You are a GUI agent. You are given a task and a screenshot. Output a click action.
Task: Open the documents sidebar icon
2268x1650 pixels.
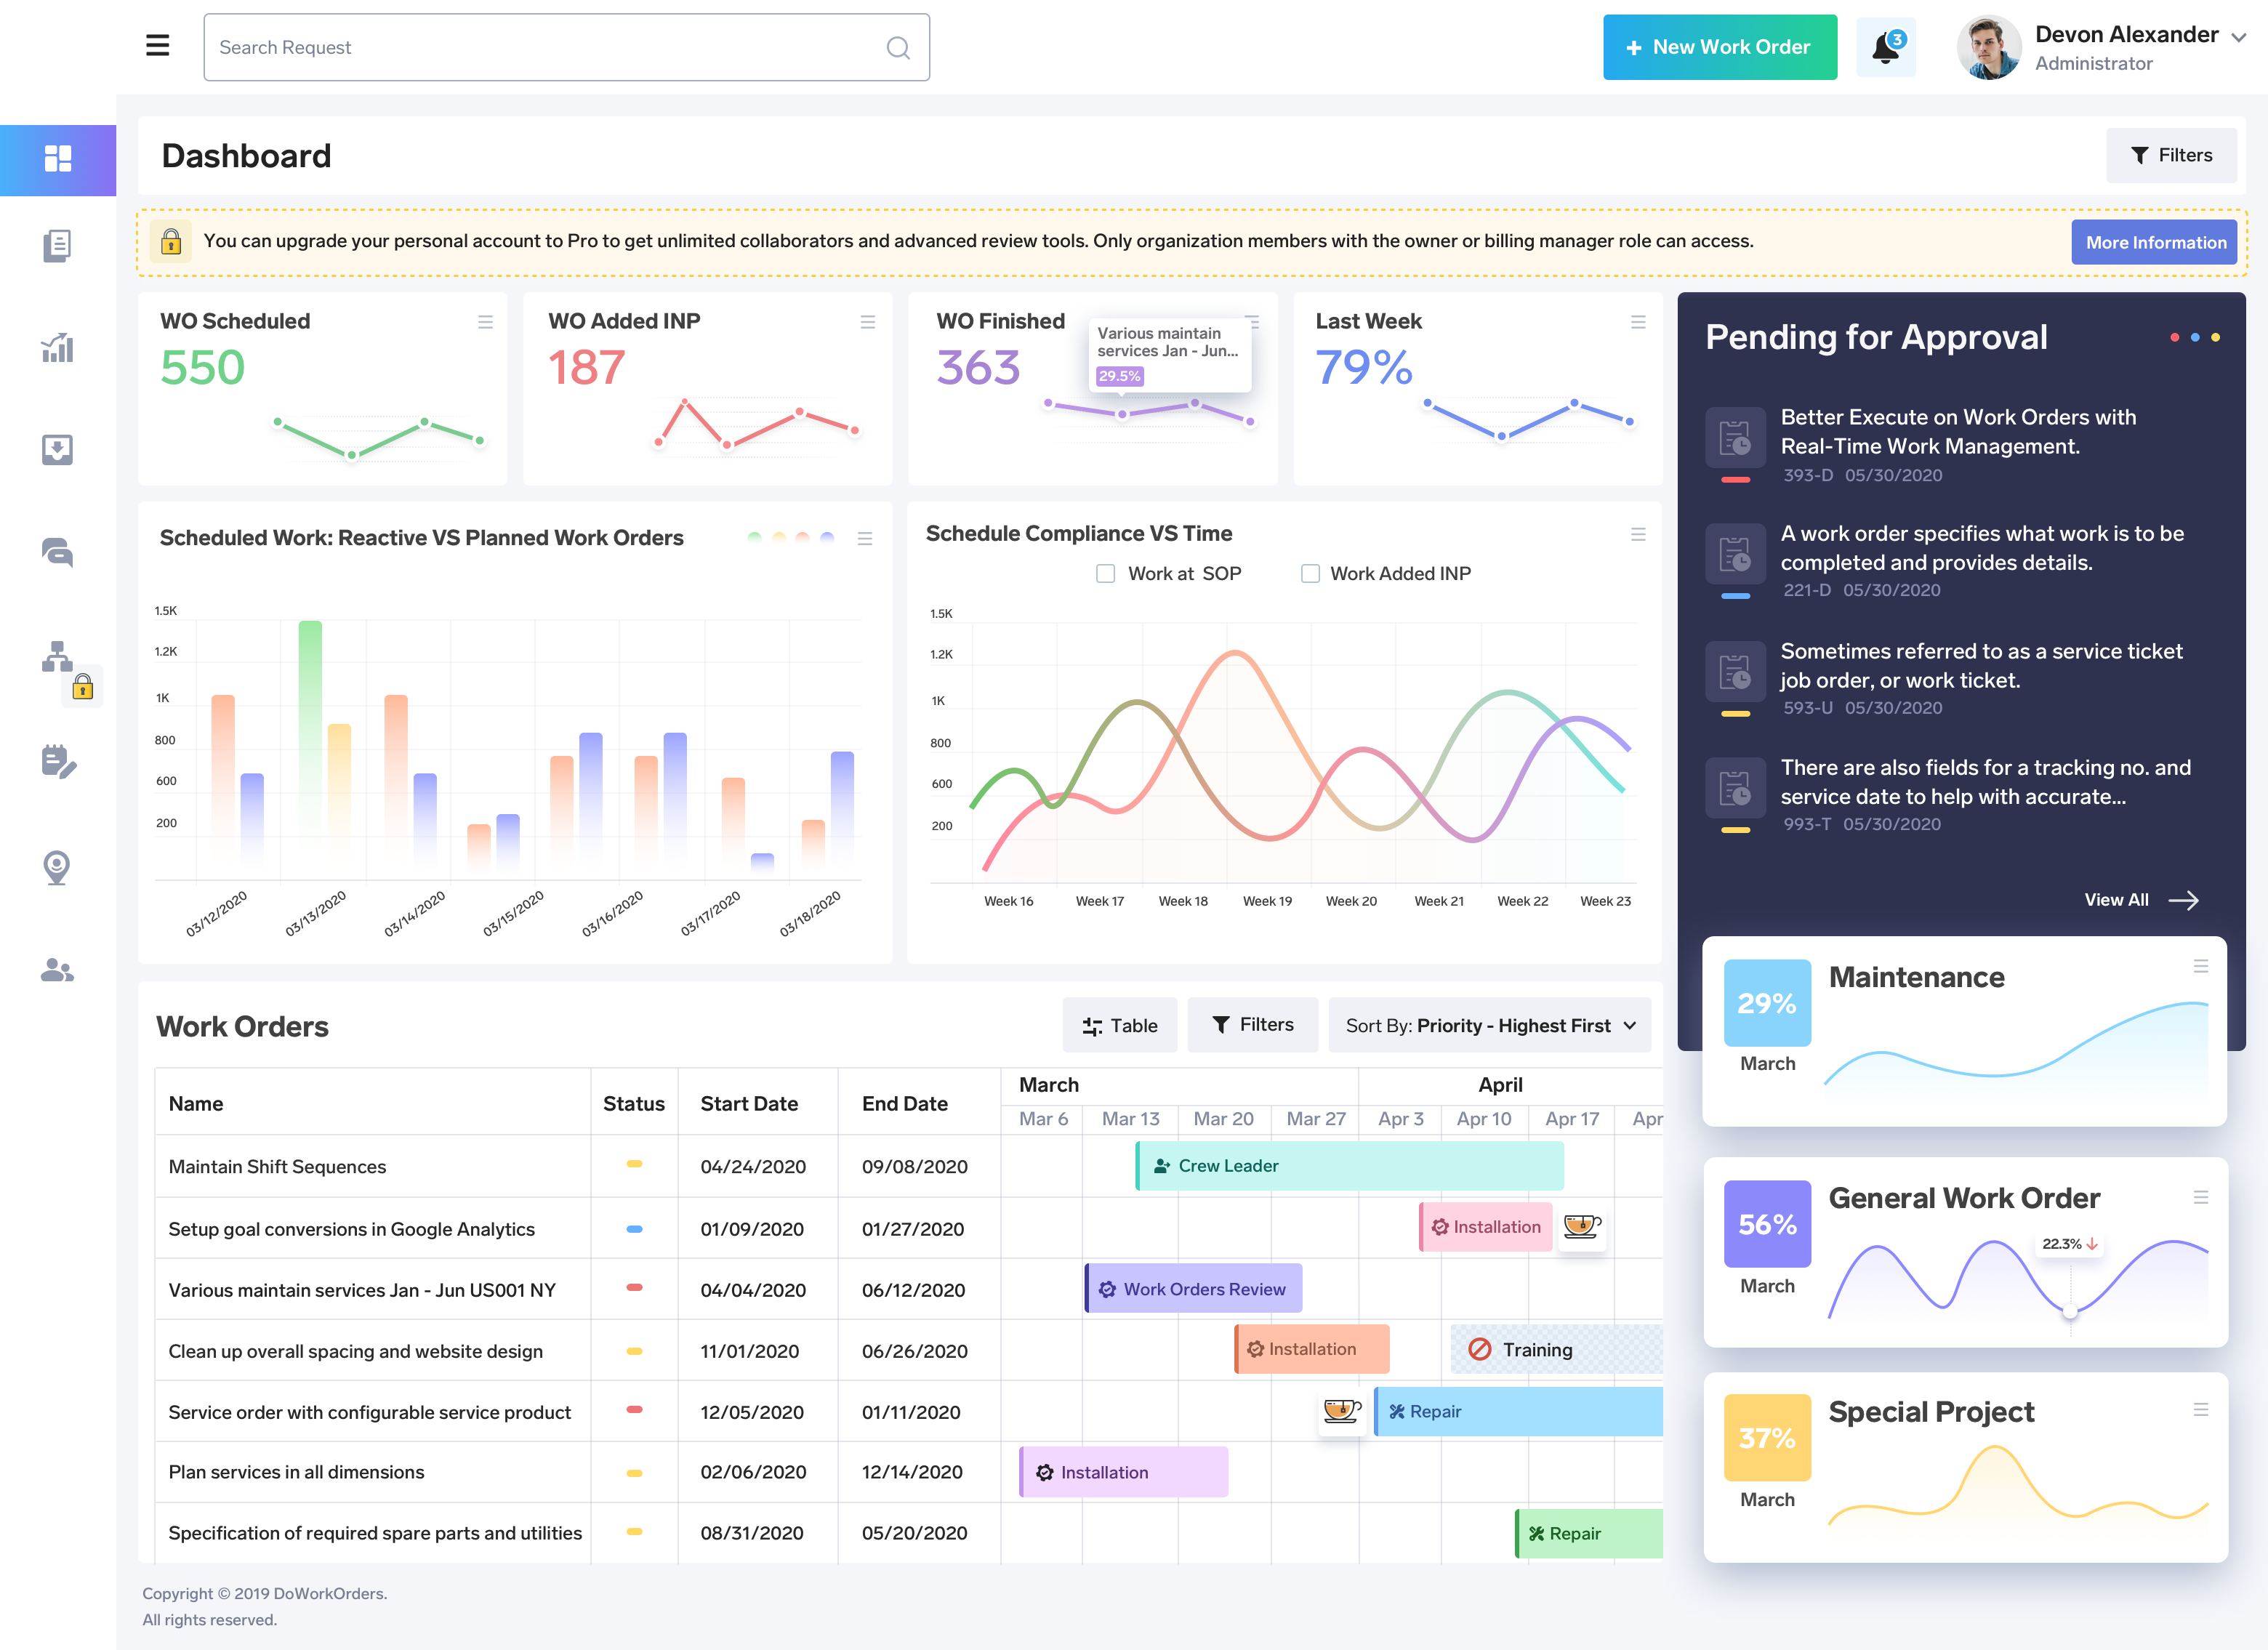[57, 245]
